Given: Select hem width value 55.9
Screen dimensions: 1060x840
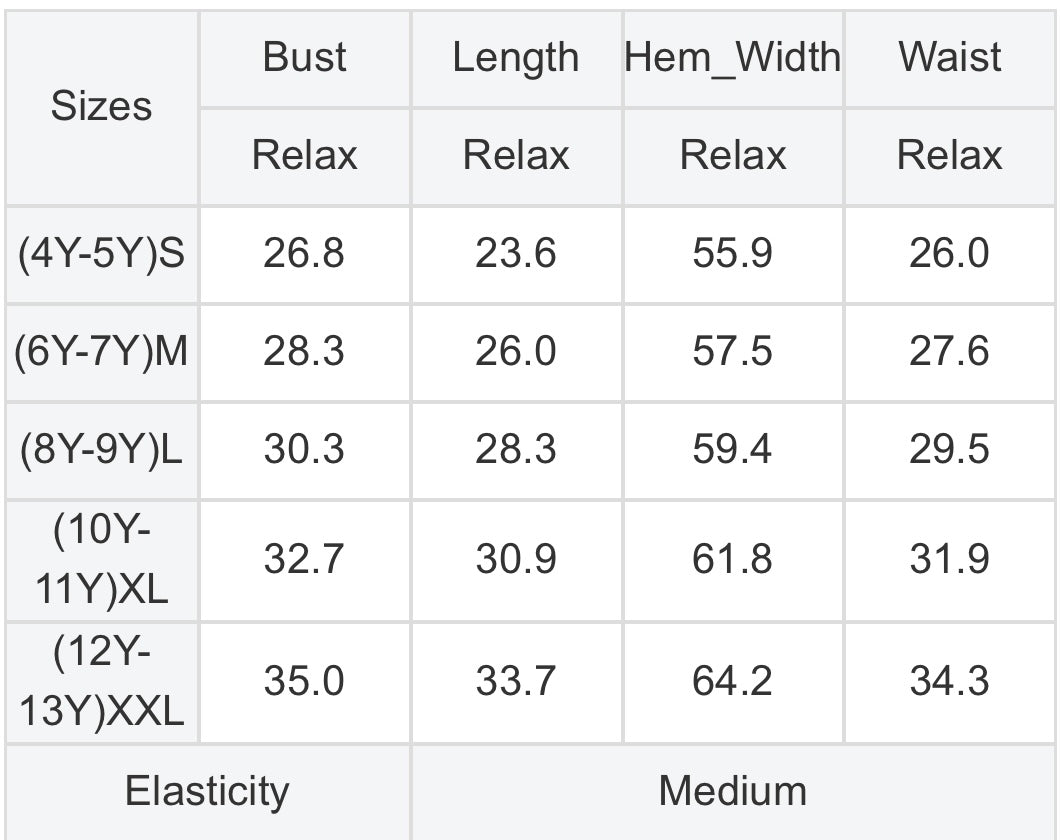Looking at the screenshot, I should (732, 254).
